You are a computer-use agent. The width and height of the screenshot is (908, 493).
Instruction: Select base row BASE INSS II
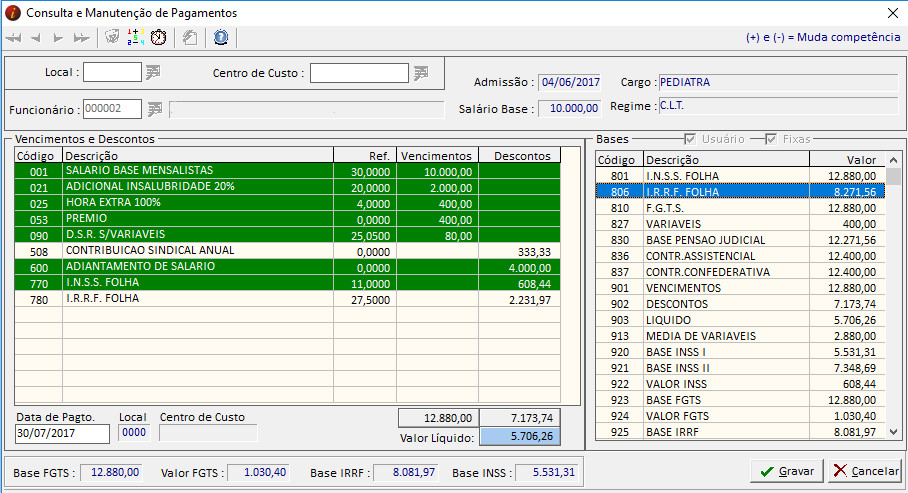(x=740, y=368)
